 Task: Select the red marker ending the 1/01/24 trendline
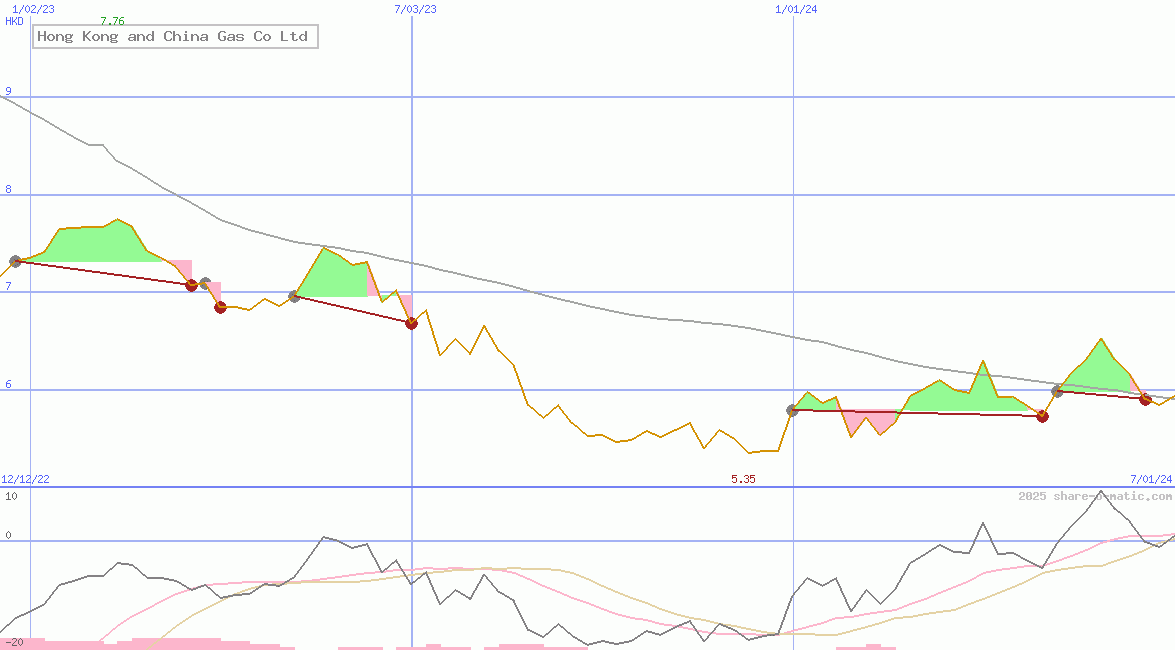click(x=1043, y=416)
